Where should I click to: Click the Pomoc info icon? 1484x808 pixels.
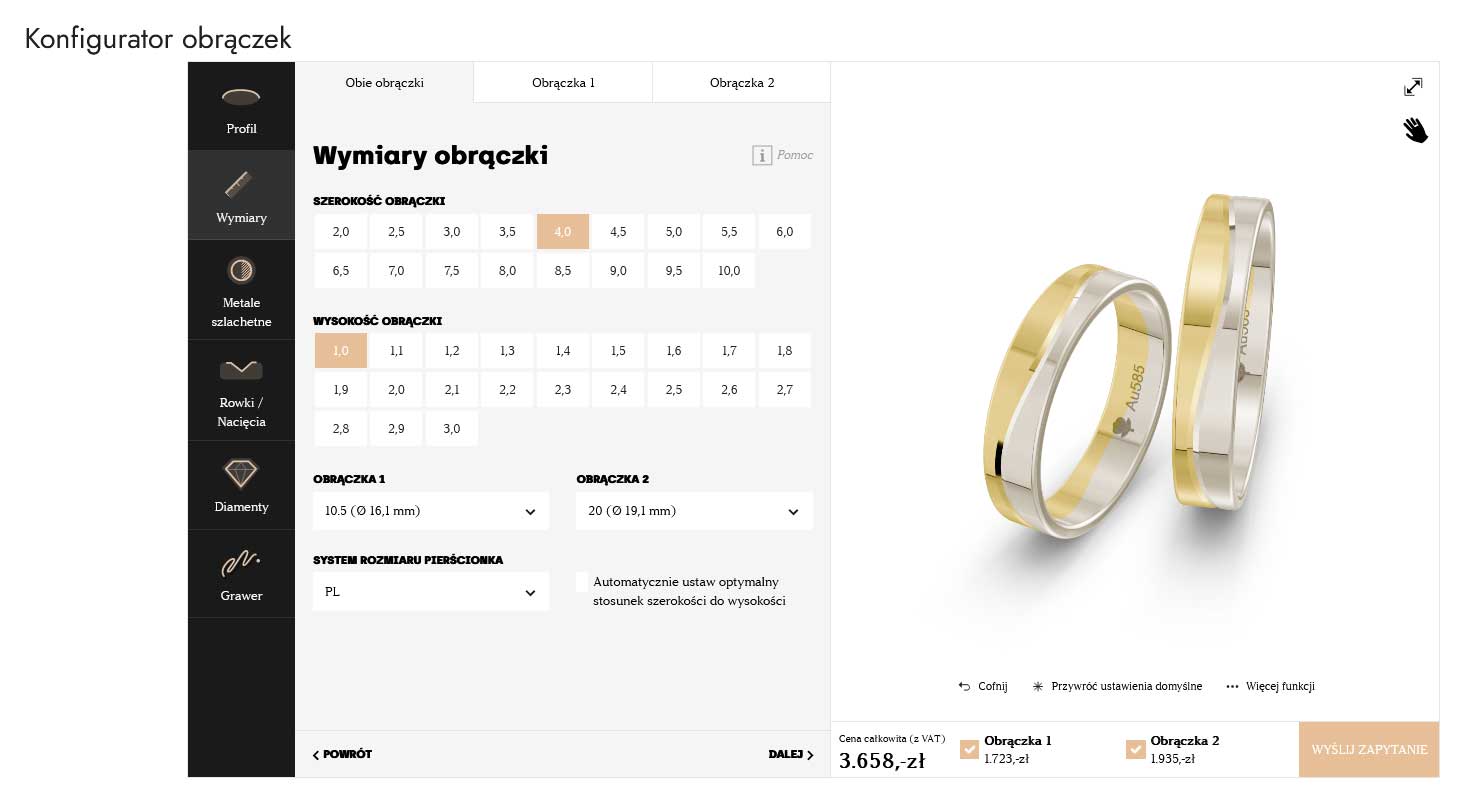(x=762, y=155)
